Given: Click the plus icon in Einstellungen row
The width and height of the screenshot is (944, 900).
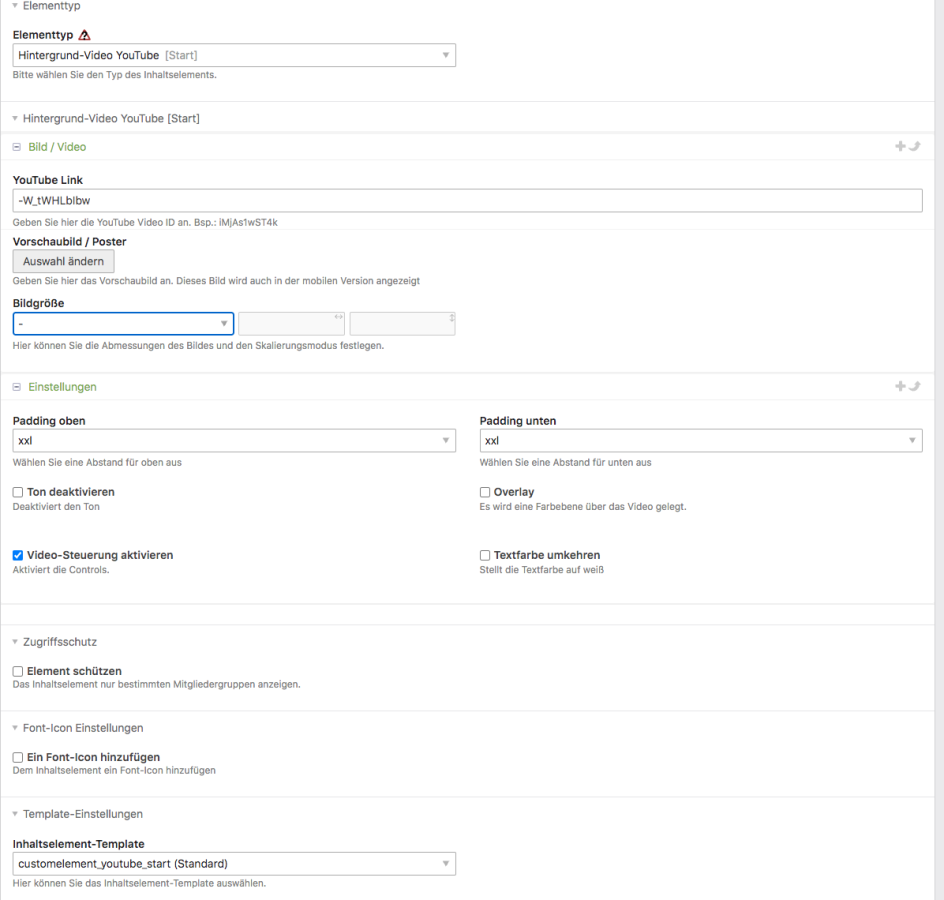Looking at the screenshot, I should click(x=900, y=387).
